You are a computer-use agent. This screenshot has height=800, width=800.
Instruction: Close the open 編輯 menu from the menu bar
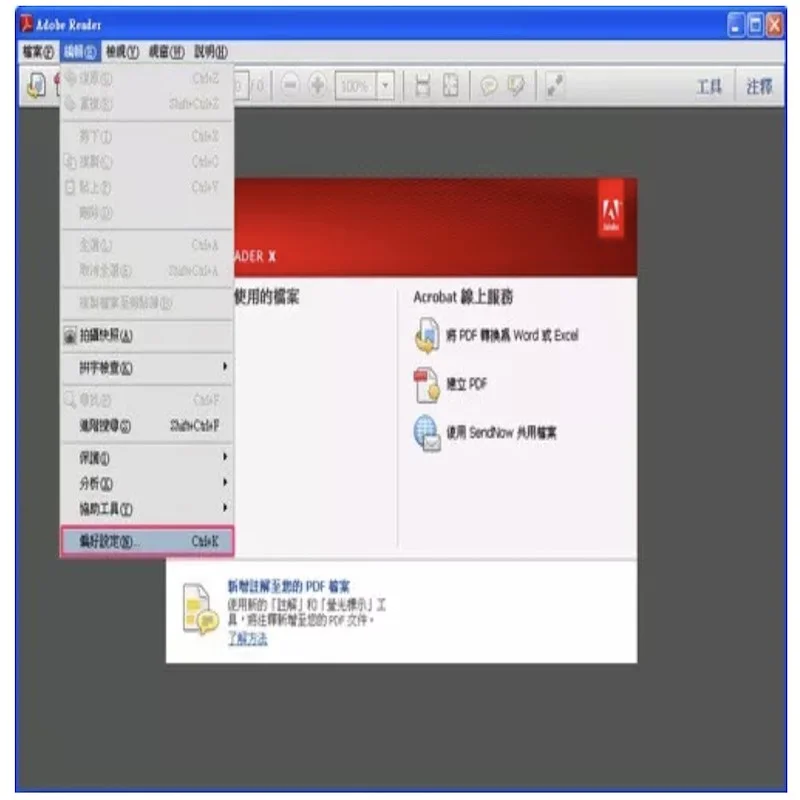tap(80, 52)
